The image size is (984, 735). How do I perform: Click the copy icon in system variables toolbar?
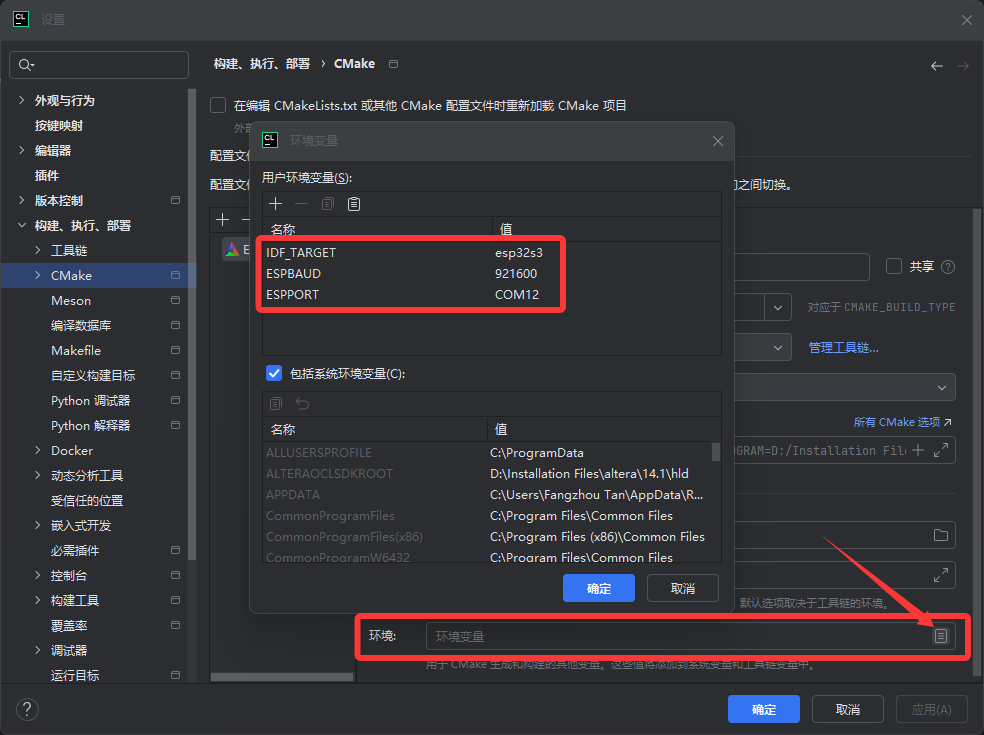pyautogui.click(x=276, y=404)
